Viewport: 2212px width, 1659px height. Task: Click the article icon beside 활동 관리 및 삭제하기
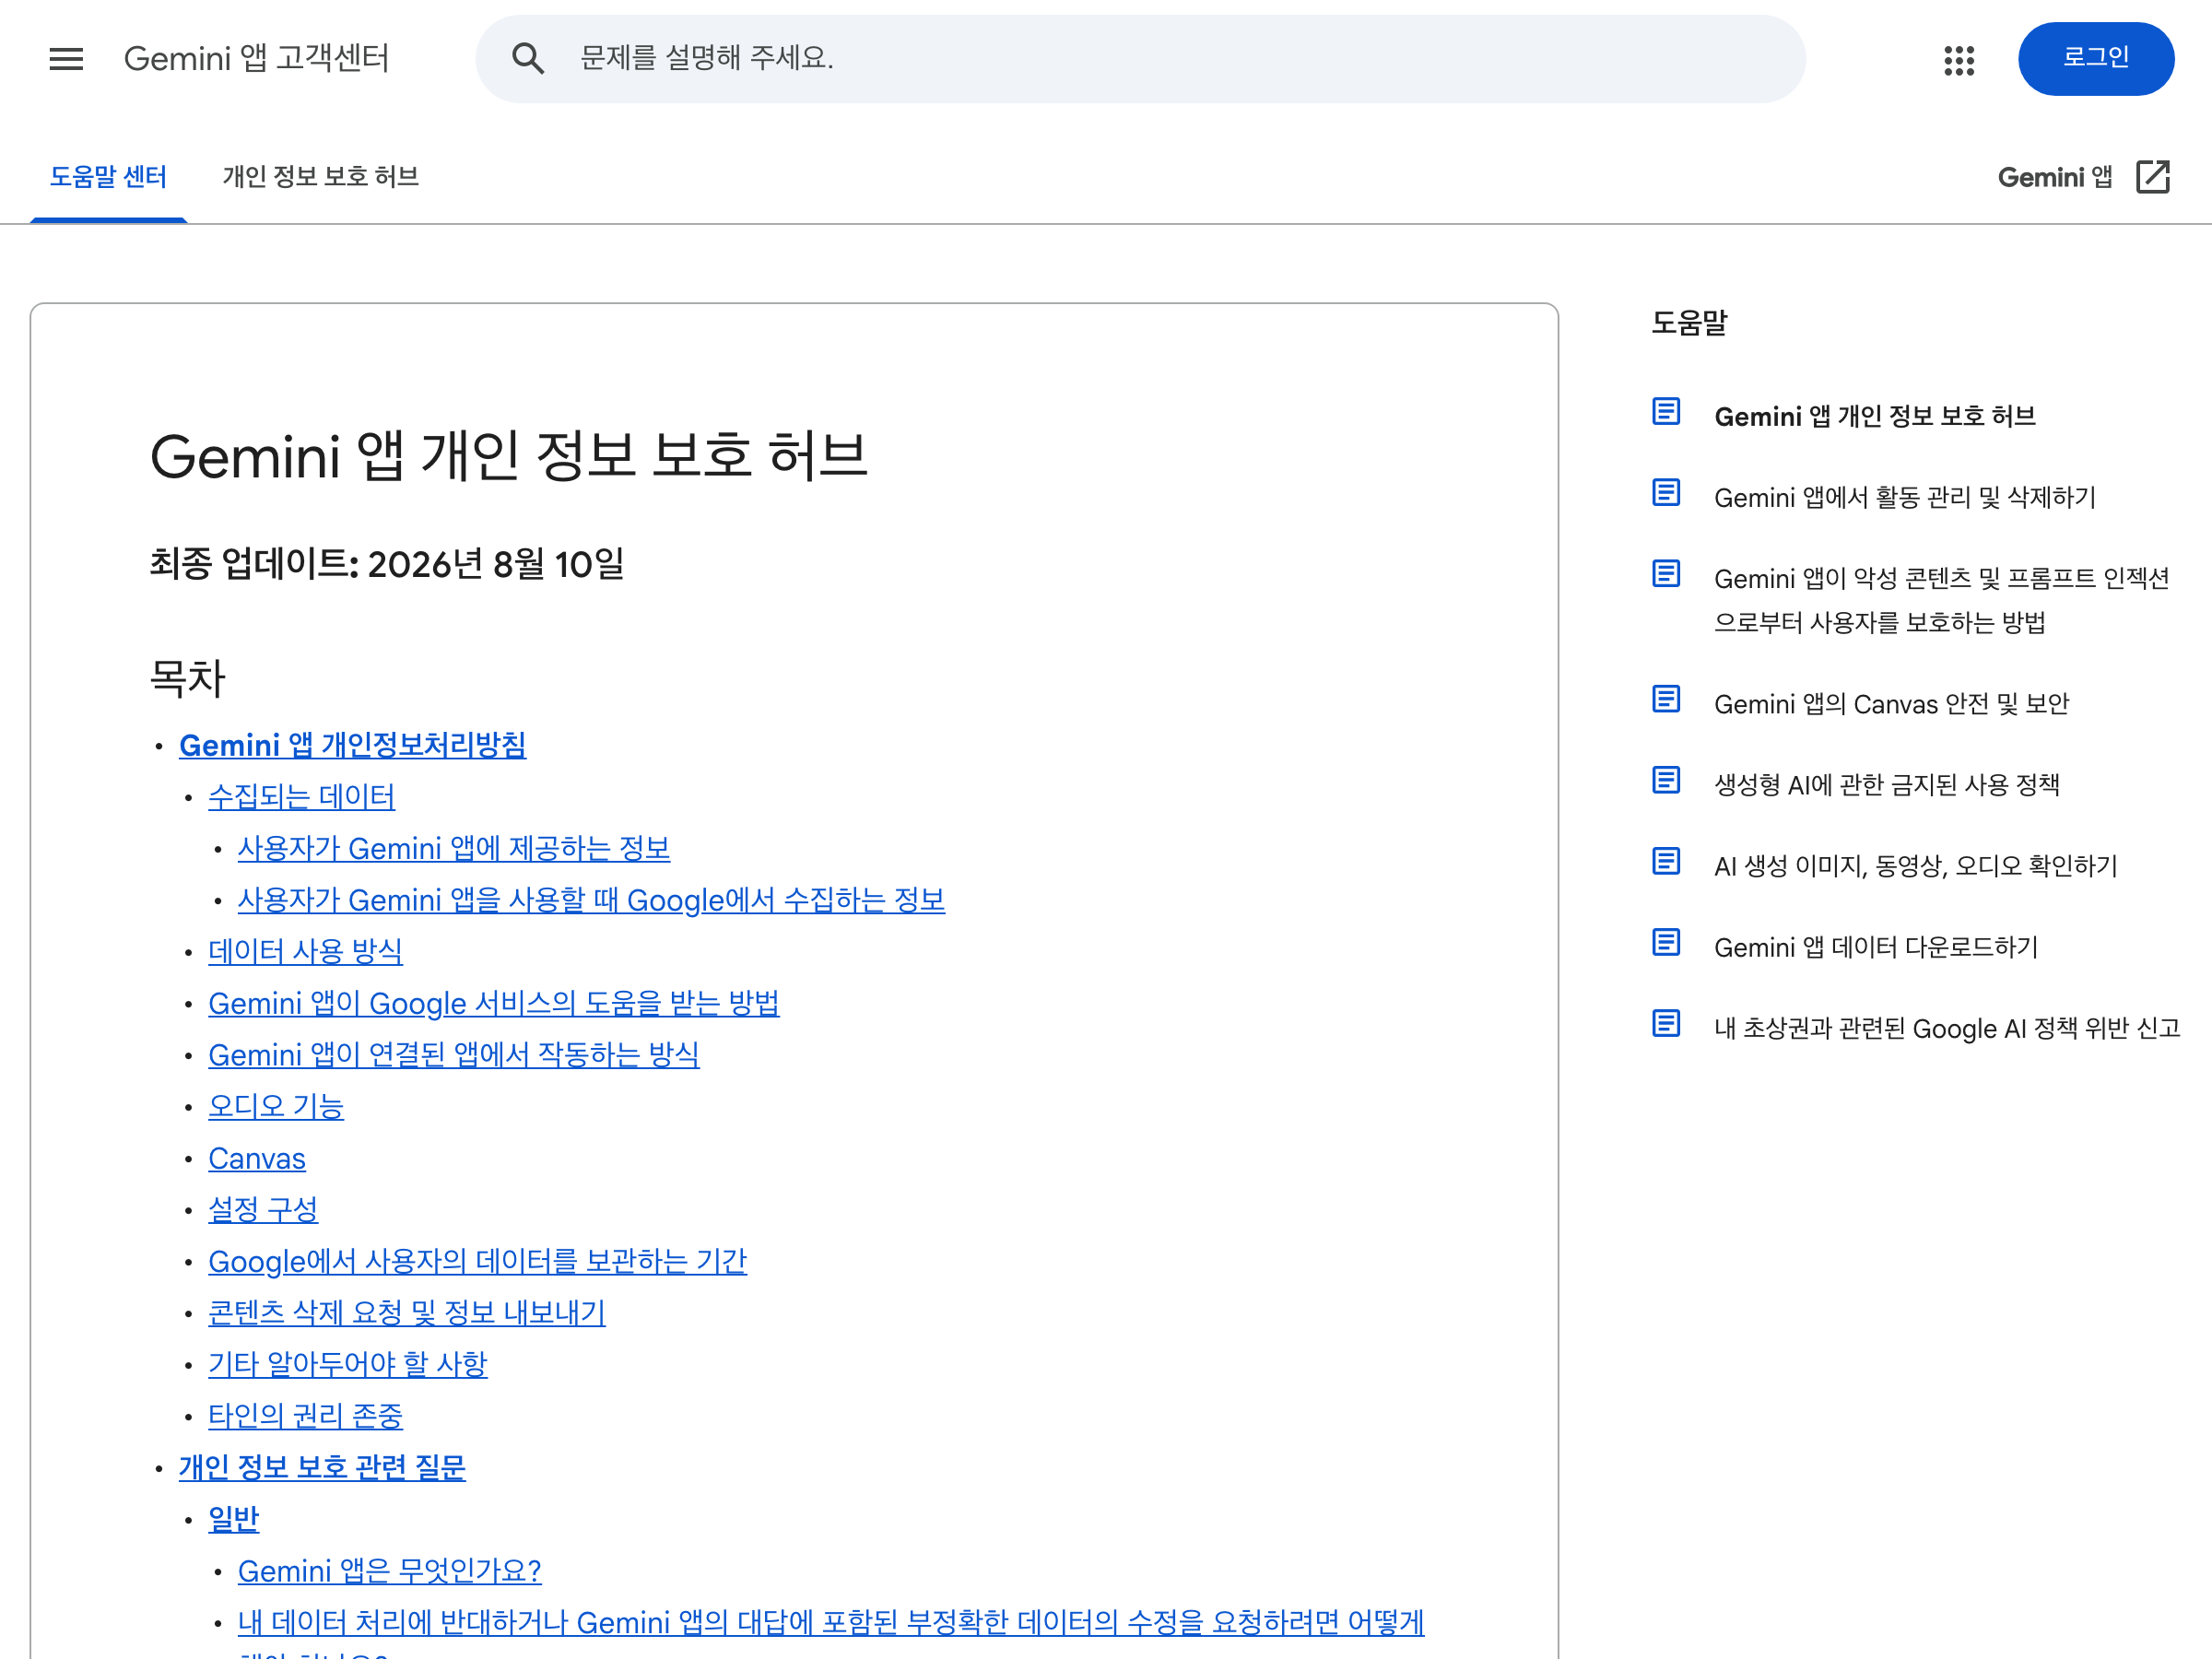(1666, 492)
